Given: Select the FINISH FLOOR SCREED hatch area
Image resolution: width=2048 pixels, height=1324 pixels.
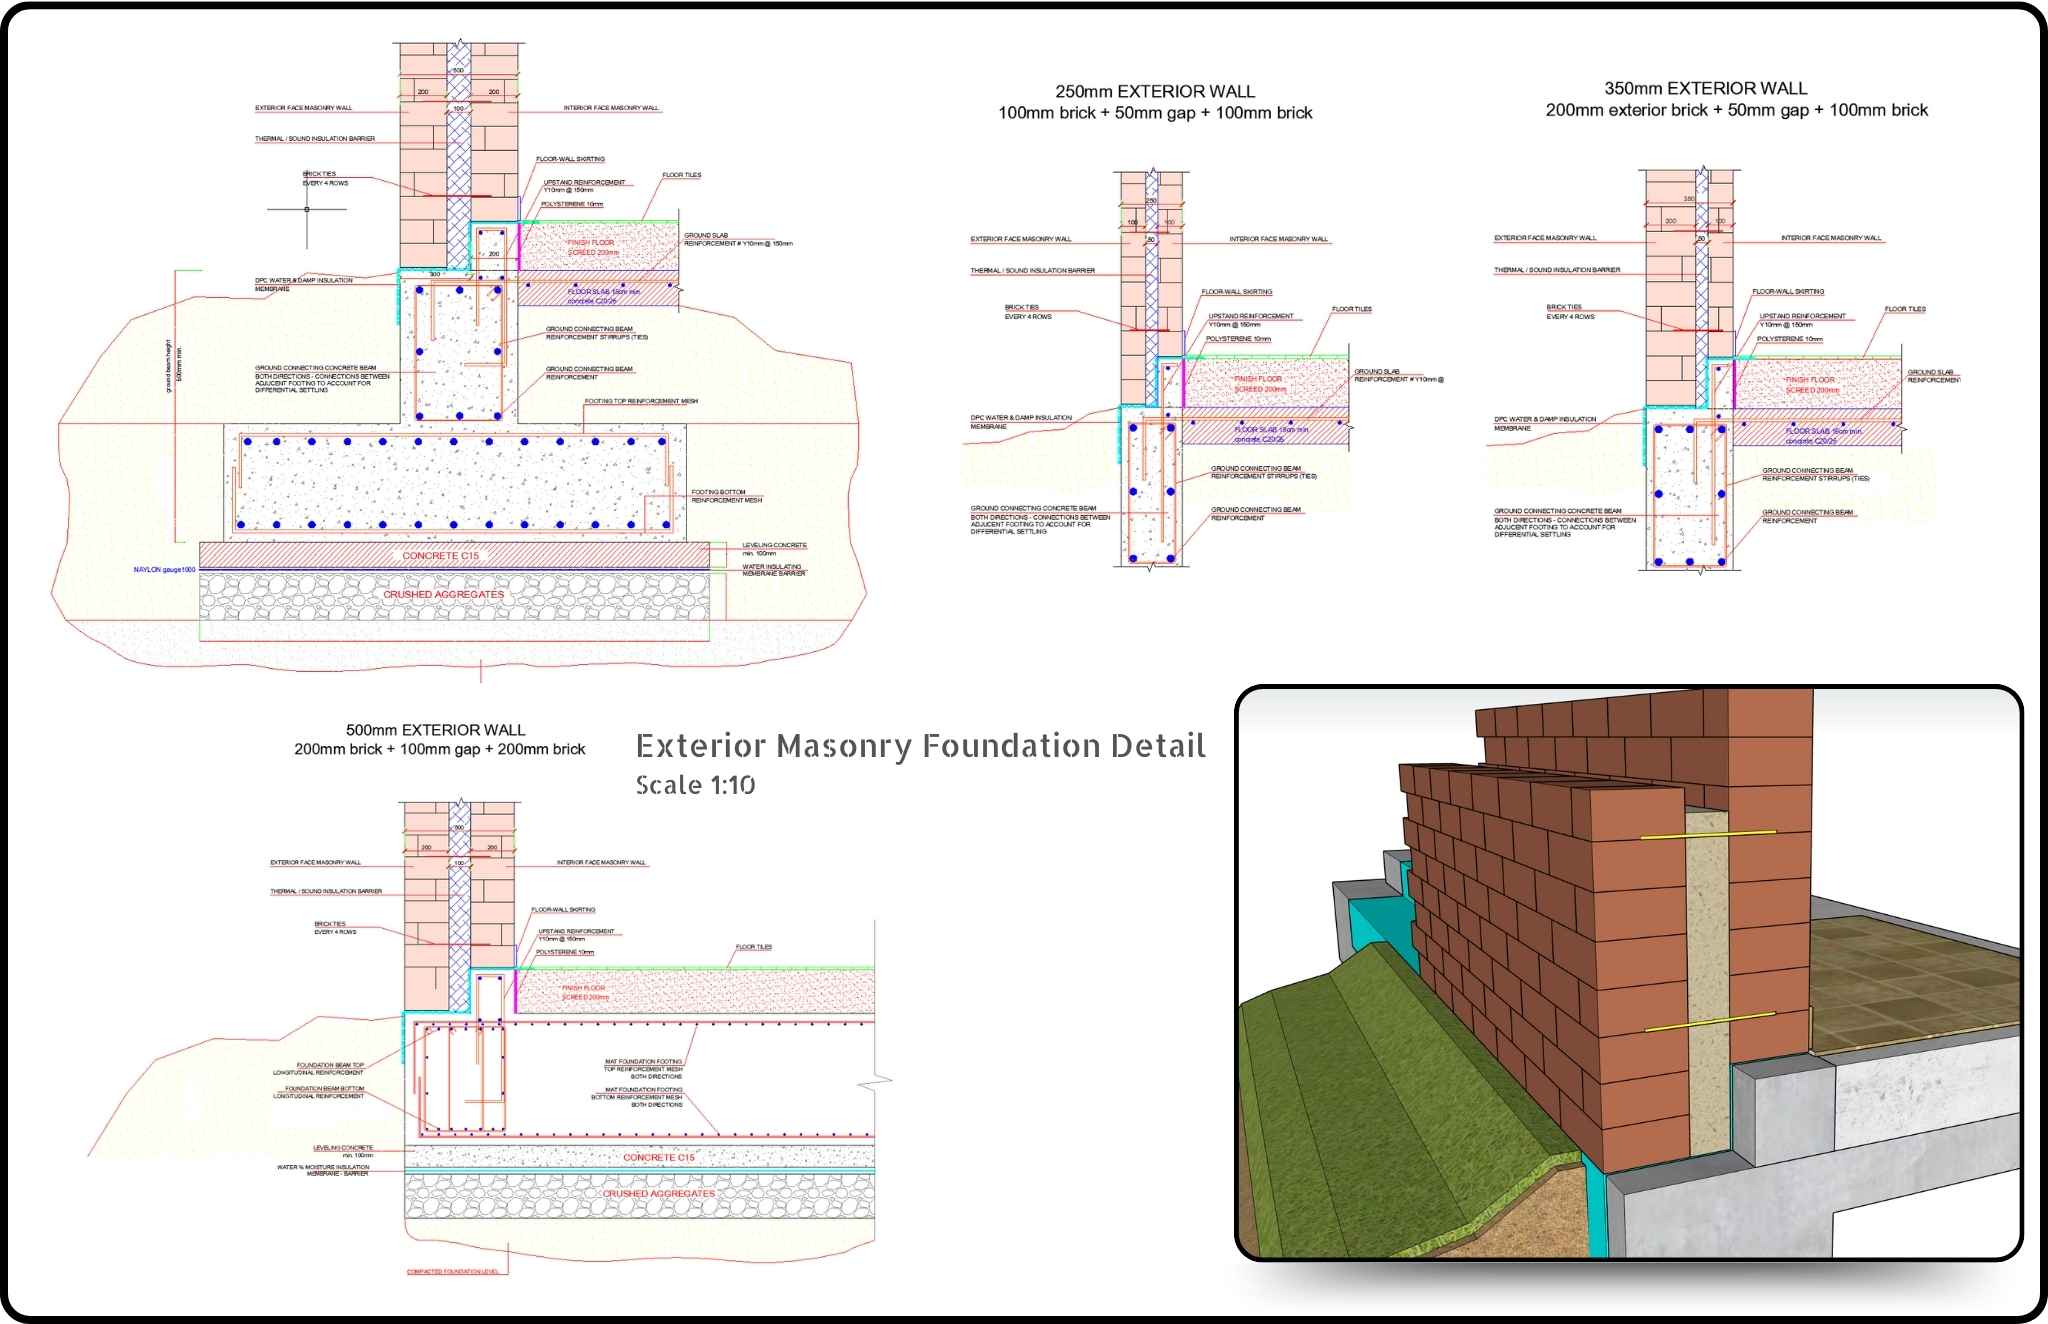Looking at the screenshot, I should click(594, 249).
